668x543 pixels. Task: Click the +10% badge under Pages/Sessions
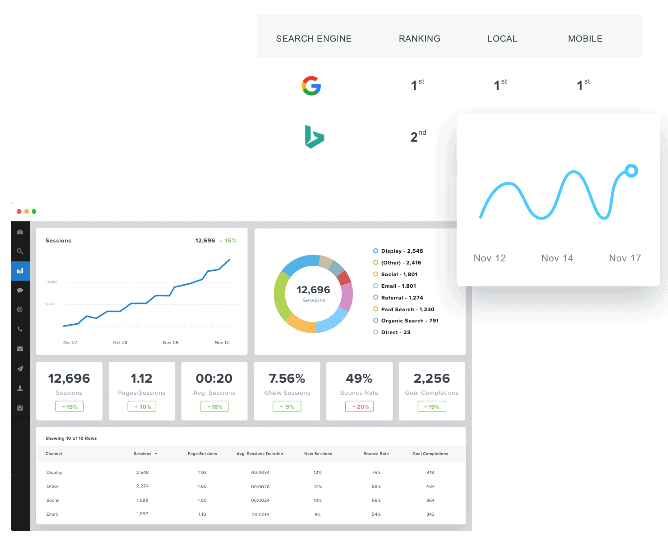coord(142,407)
